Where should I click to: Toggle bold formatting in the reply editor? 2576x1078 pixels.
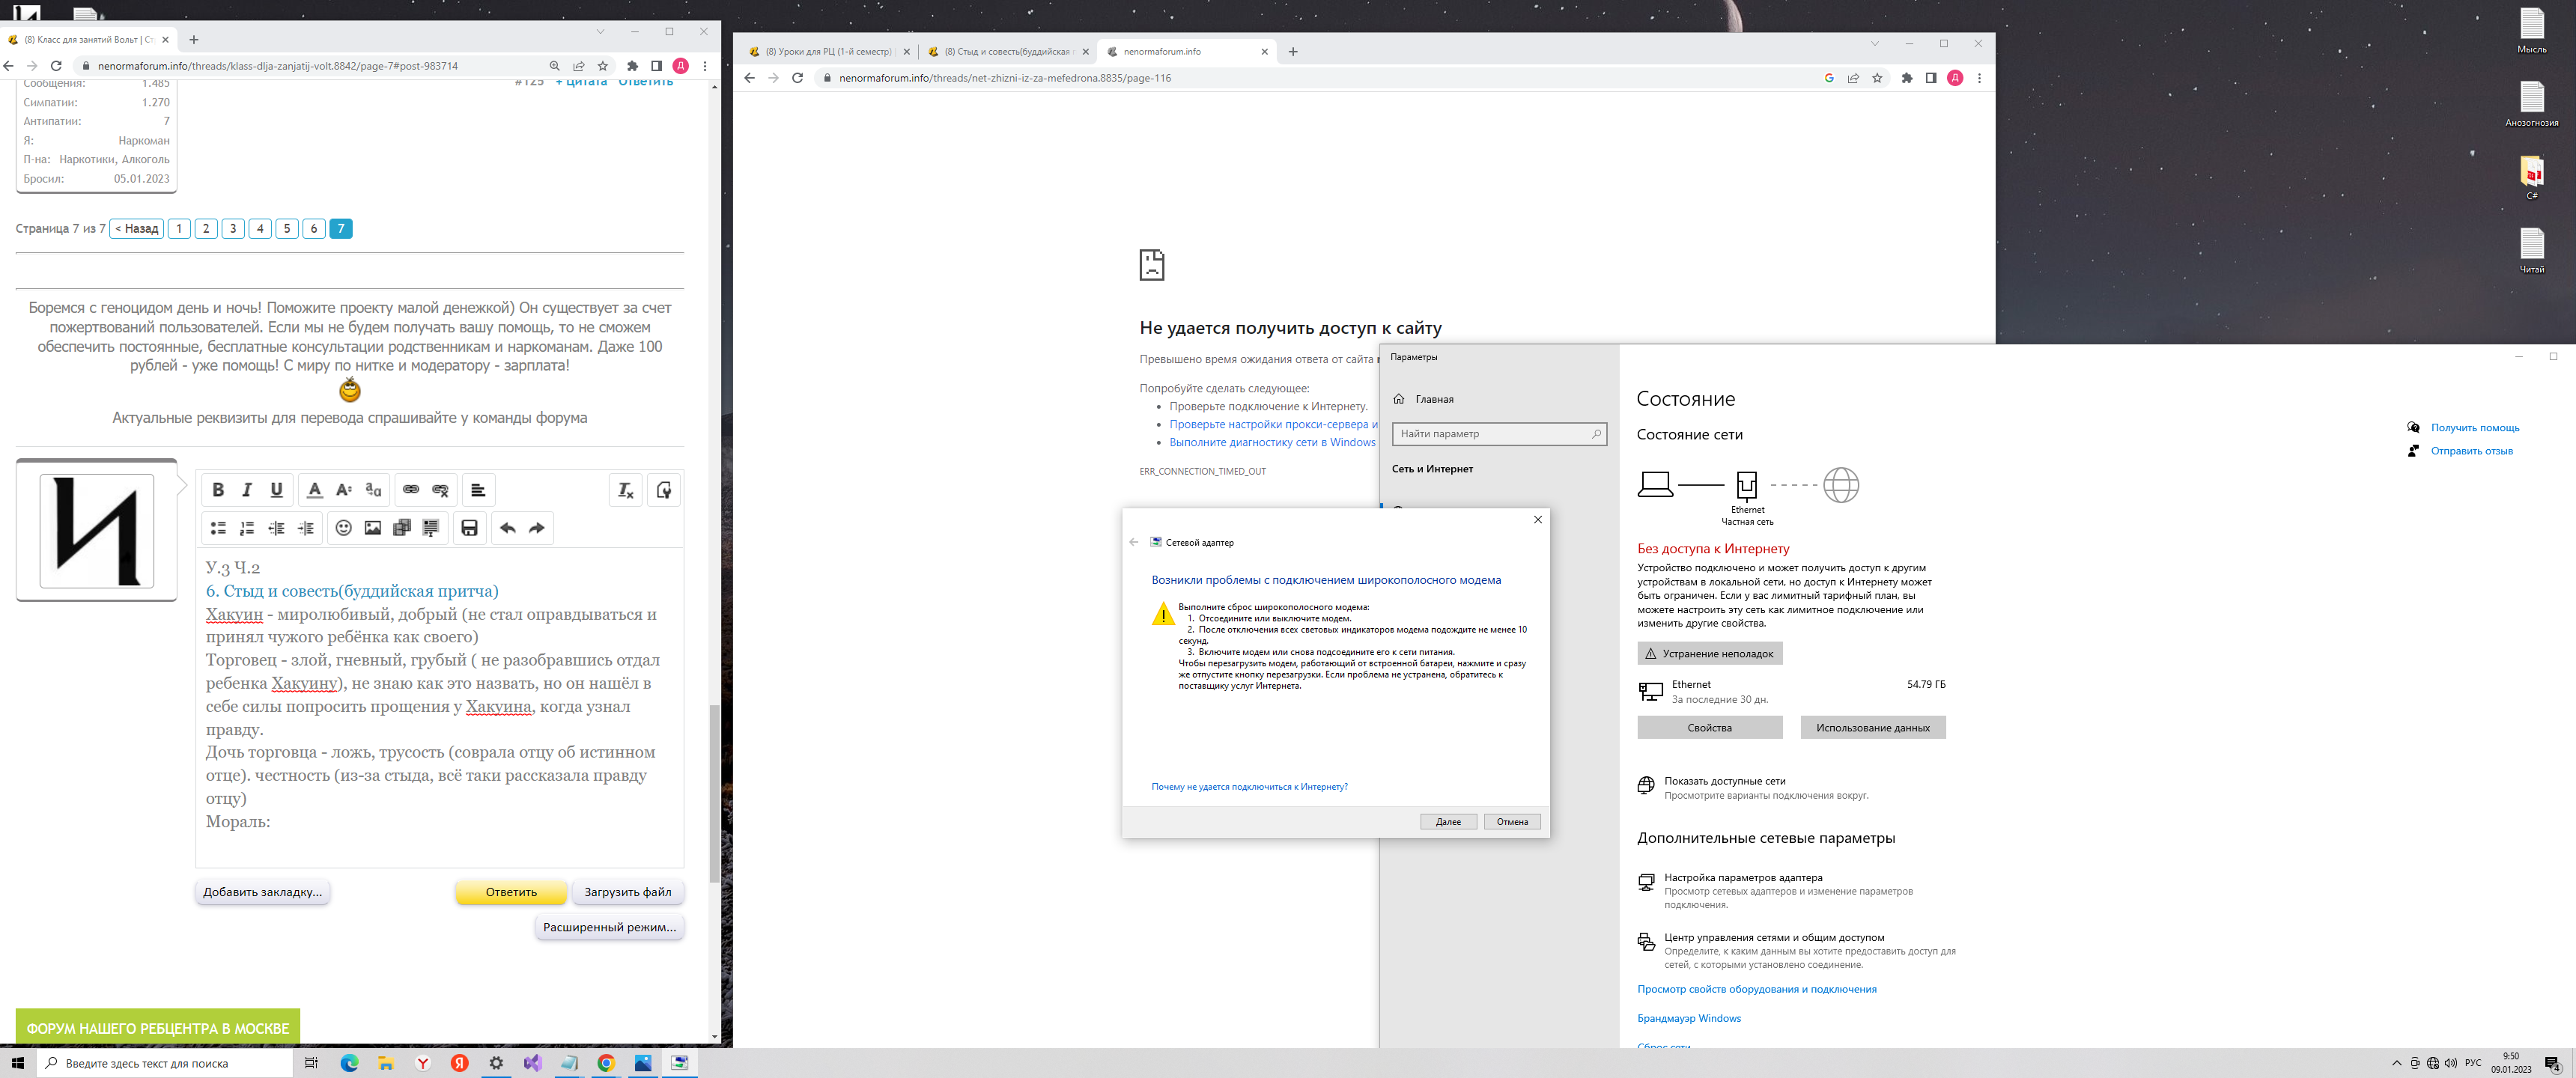pyautogui.click(x=218, y=490)
